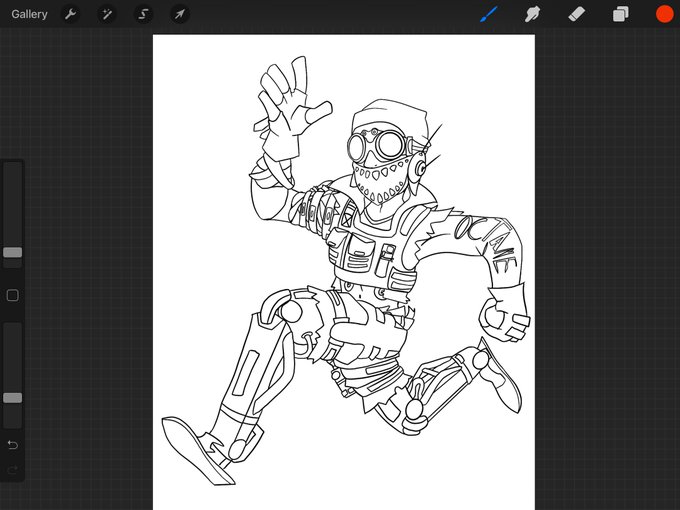Activate the Selection tool
Image resolution: width=680 pixels, height=510 pixels.
[x=143, y=14]
